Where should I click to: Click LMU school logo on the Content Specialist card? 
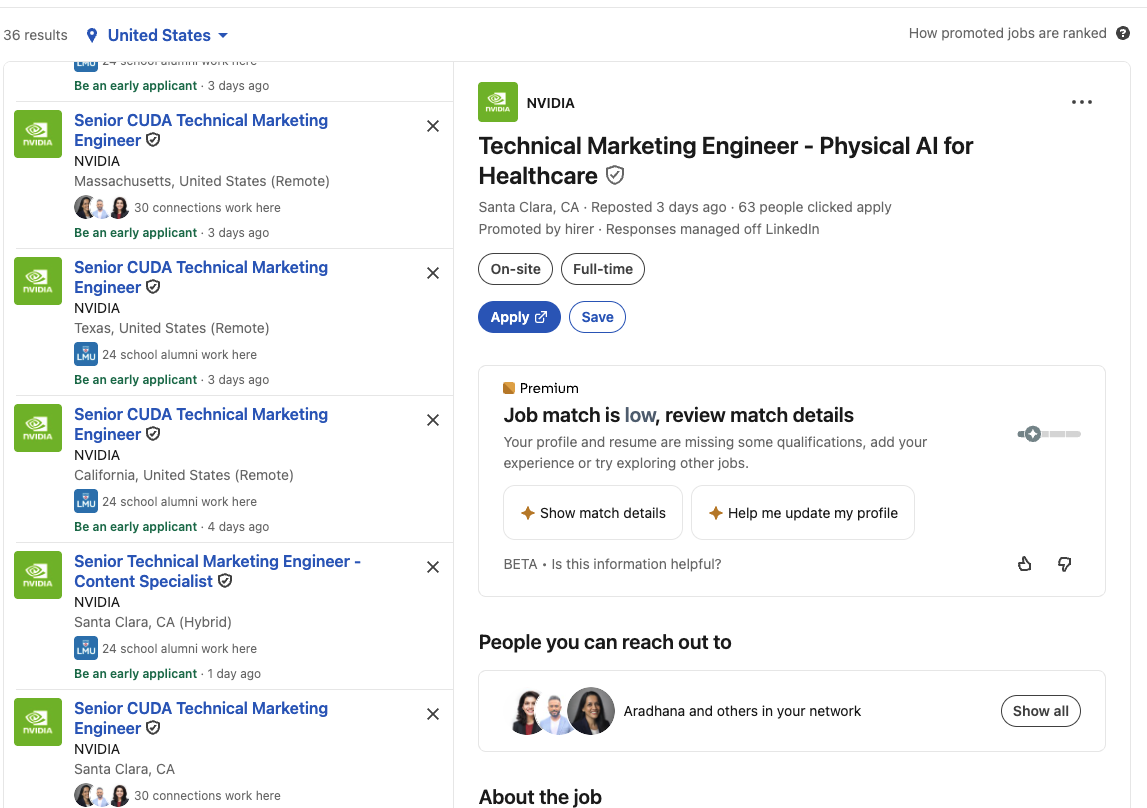86,649
